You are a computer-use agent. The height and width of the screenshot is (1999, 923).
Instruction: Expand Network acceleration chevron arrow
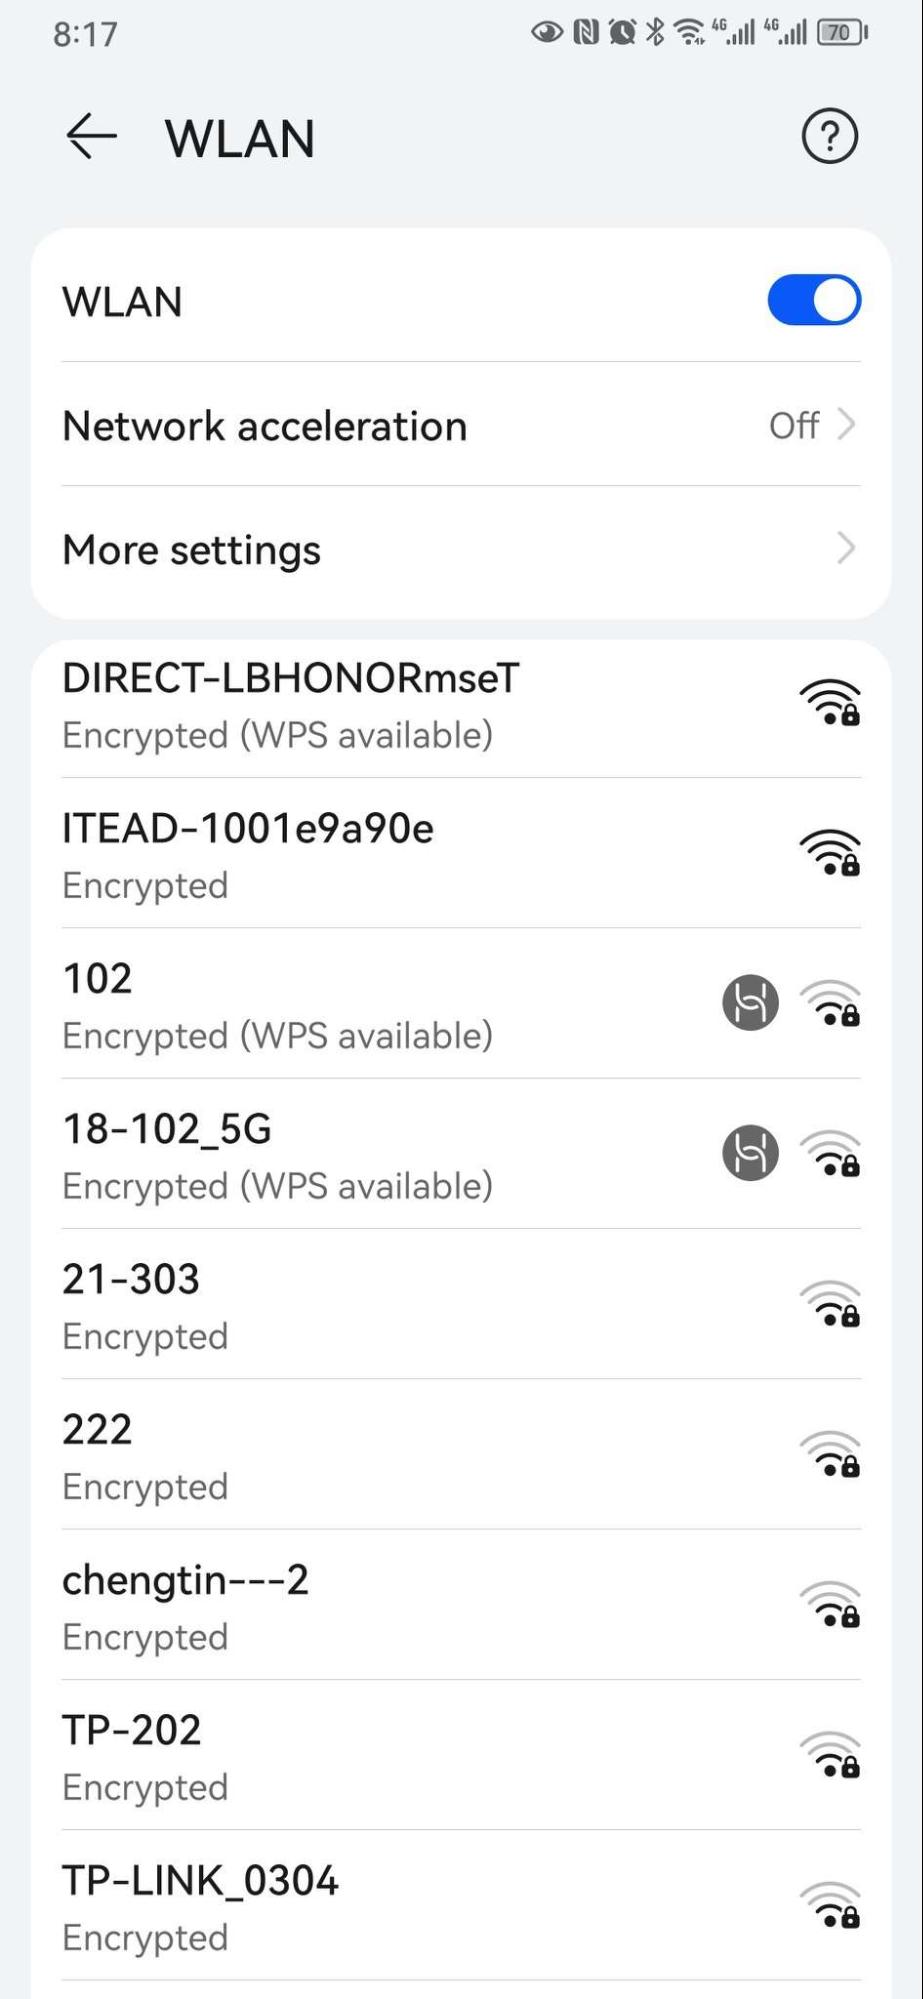tap(846, 425)
